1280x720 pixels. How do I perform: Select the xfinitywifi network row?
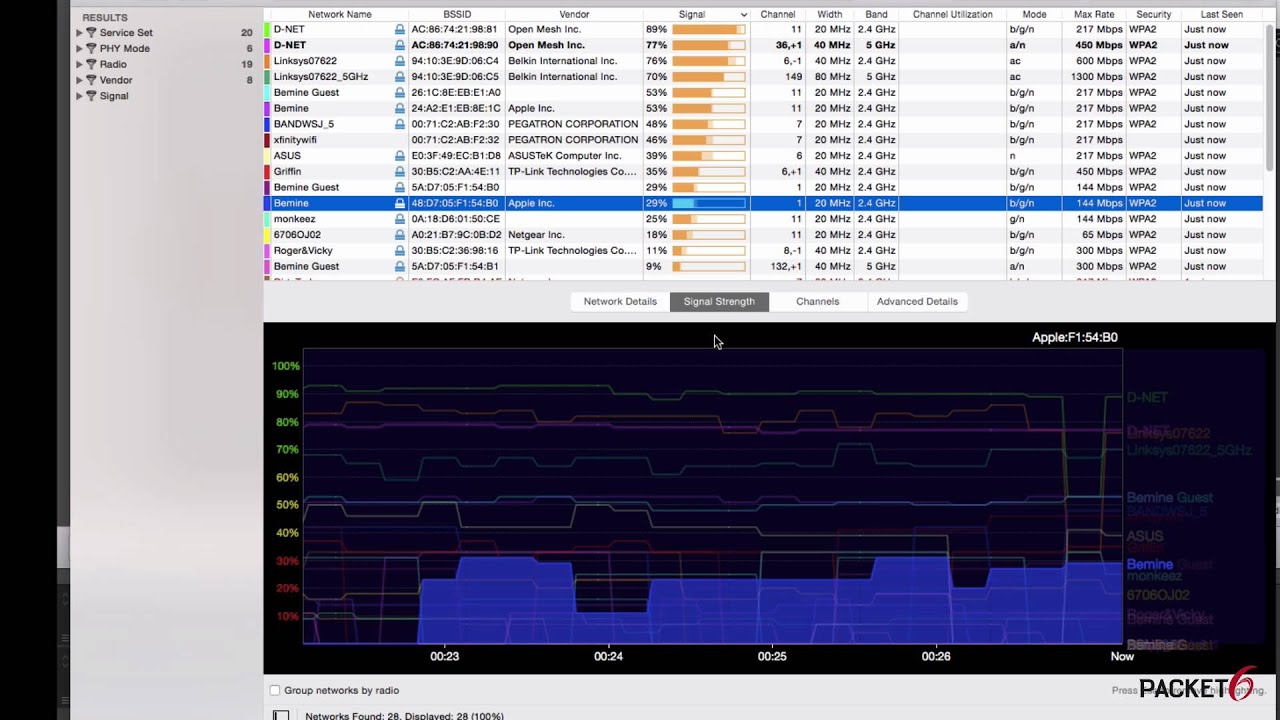point(763,140)
